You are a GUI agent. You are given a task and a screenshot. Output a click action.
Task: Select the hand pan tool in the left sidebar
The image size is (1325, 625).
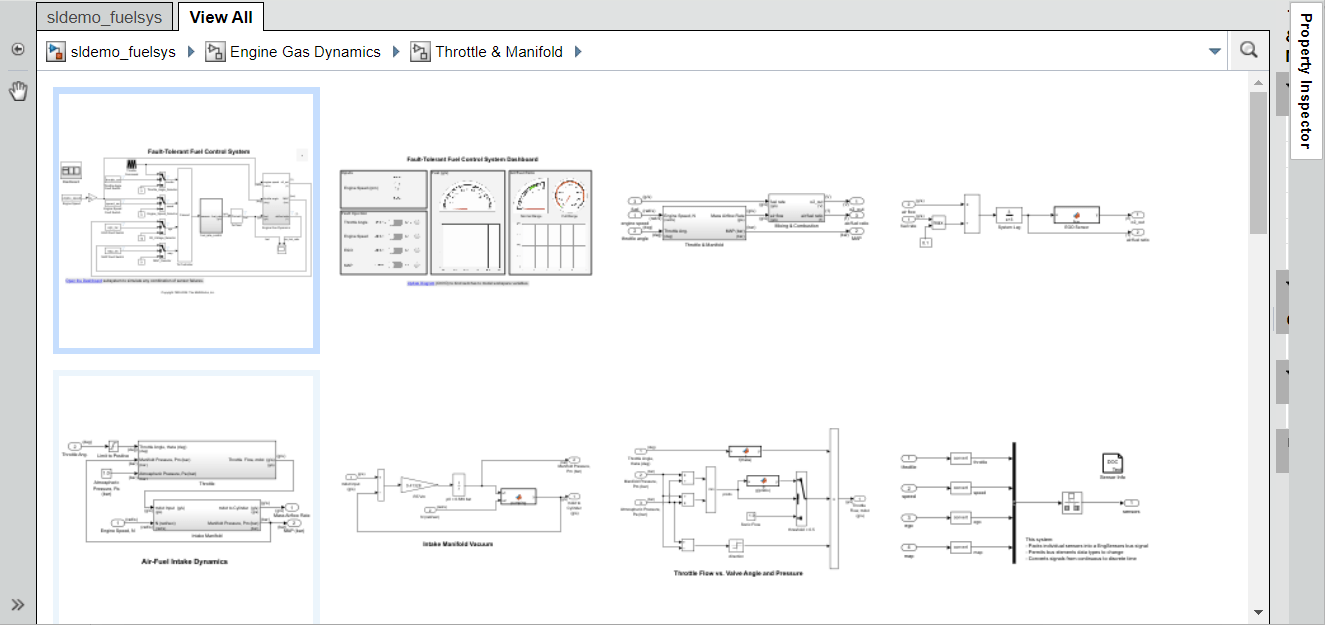[17, 90]
